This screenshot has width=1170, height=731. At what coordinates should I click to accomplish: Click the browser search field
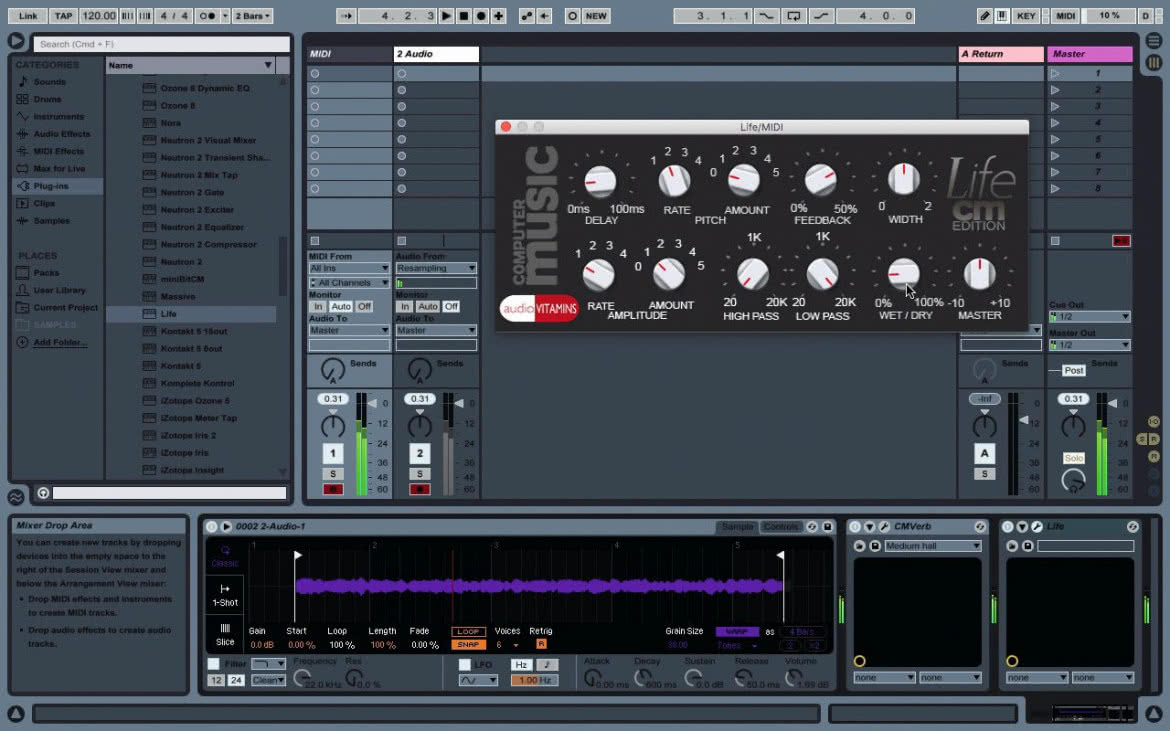(162, 44)
